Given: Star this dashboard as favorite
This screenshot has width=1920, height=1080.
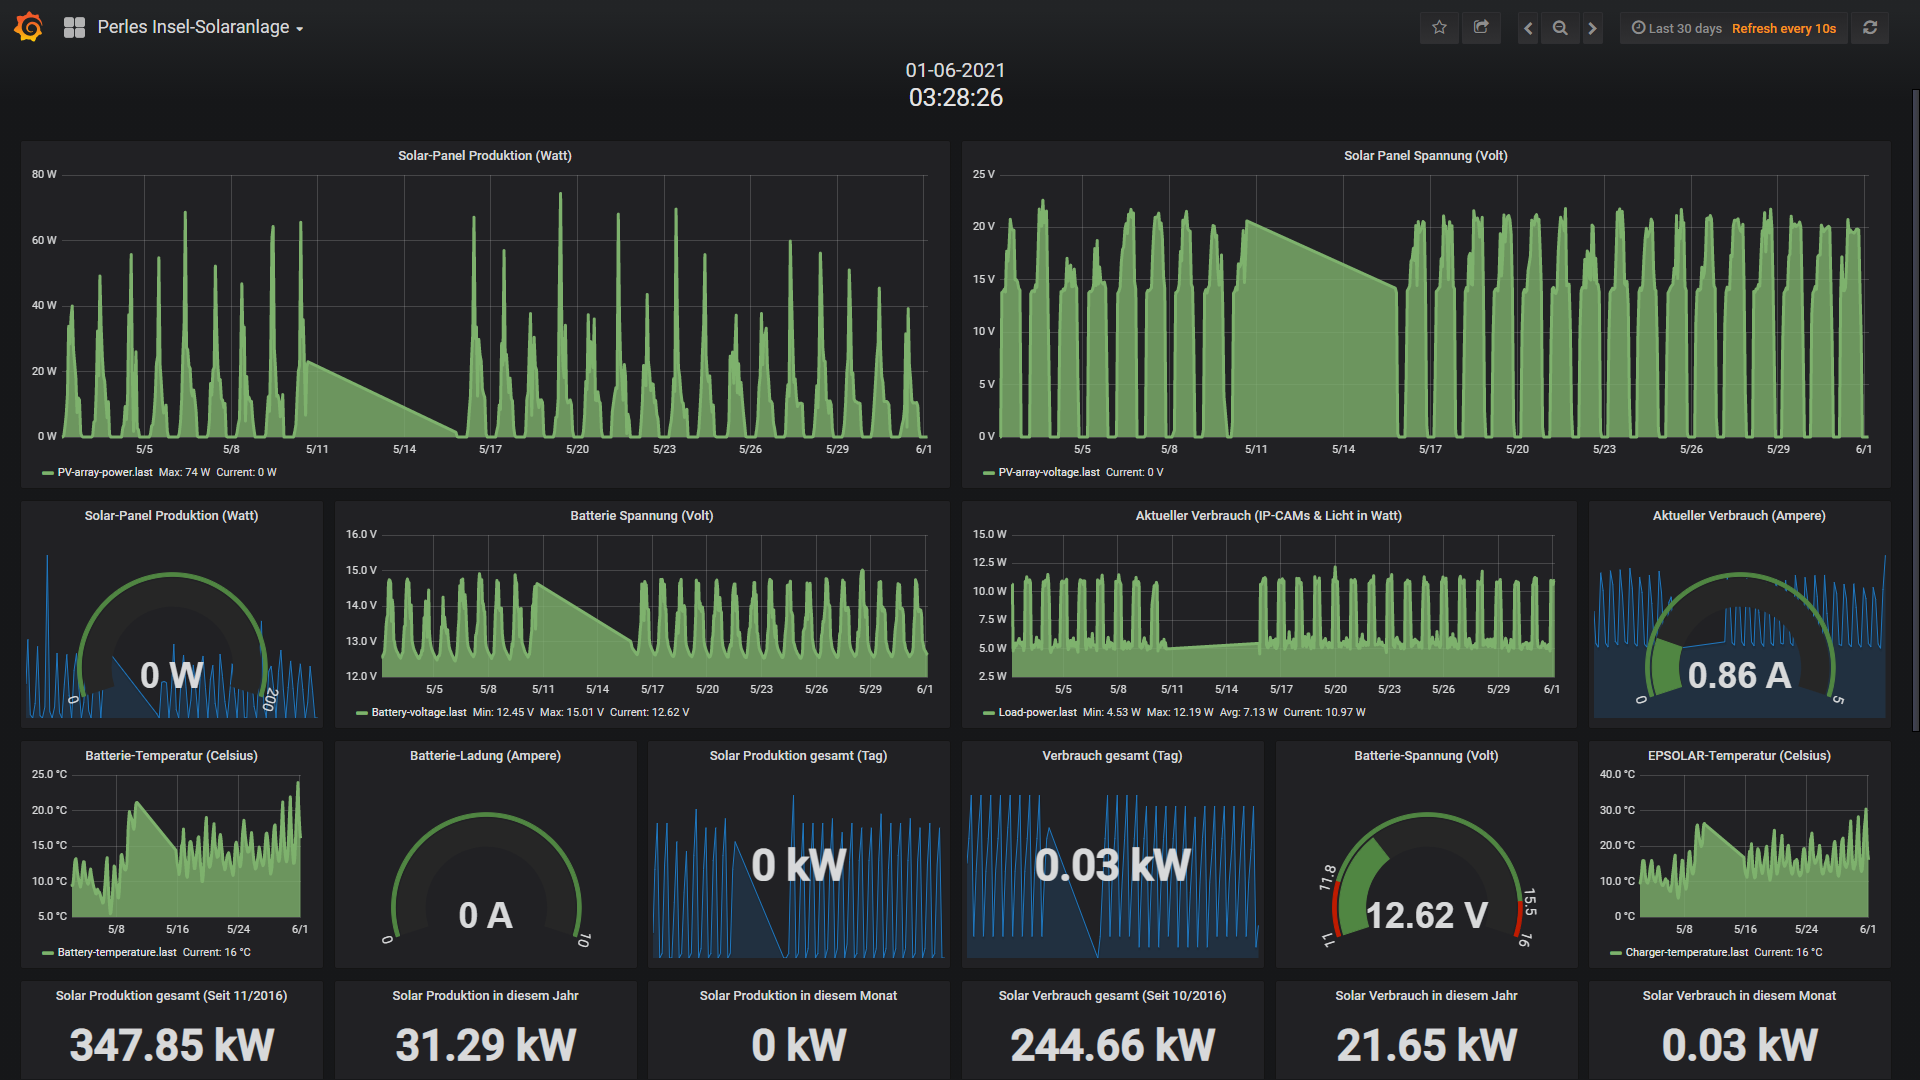Looking at the screenshot, I should pyautogui.click(x=1439, y=28).
